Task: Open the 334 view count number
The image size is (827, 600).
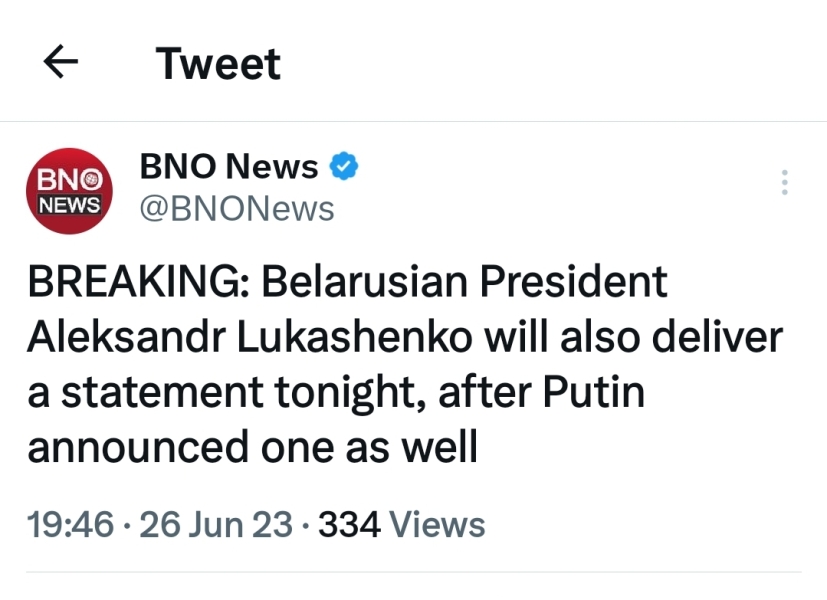Action: (347, 525)
